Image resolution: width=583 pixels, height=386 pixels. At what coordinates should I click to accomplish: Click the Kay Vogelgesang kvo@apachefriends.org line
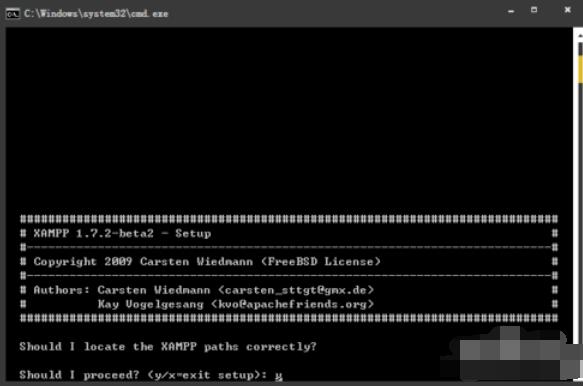point(236,304)
